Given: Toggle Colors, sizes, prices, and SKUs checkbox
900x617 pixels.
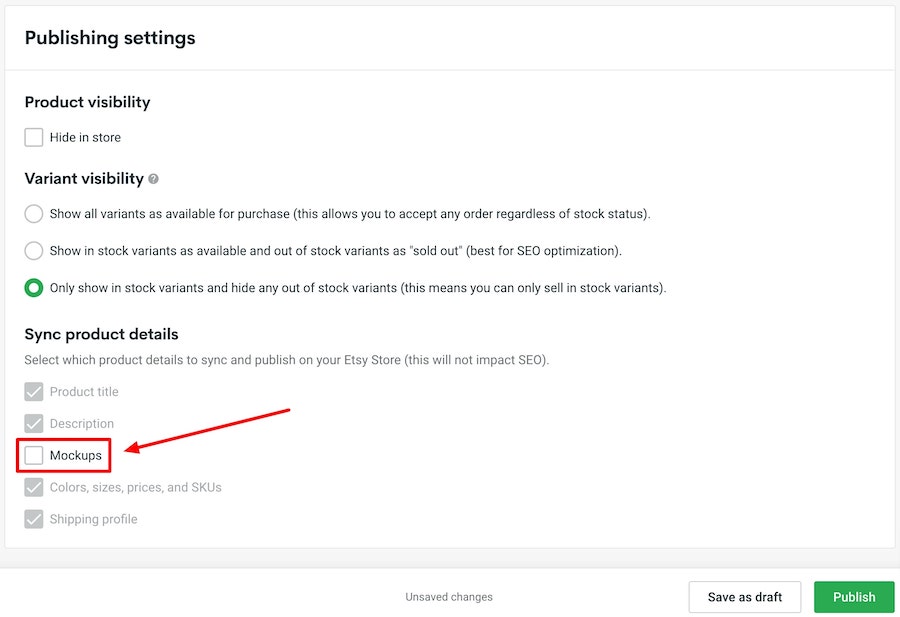Looking at the screenshot, I should (x=34, y=488).
